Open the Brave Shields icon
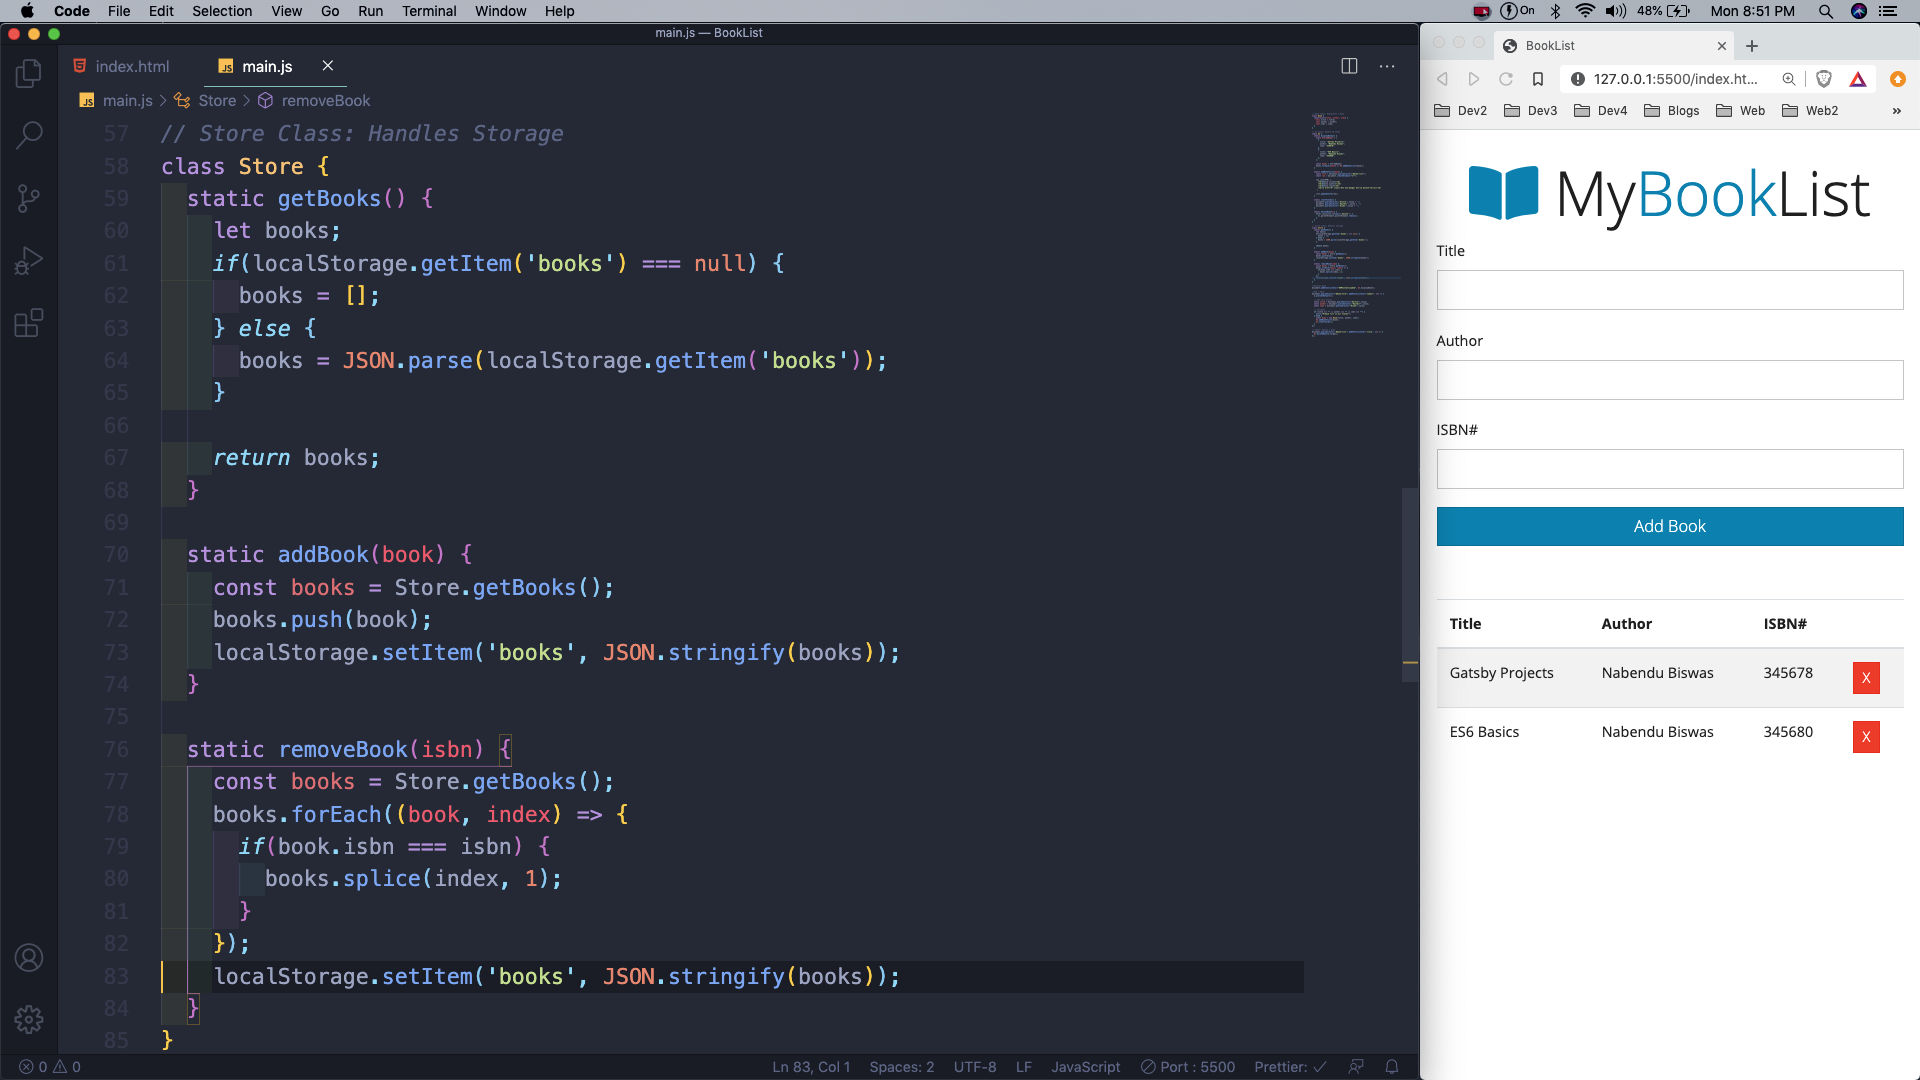The width and height of the screenshot is (1920, 1080). 1824,79
